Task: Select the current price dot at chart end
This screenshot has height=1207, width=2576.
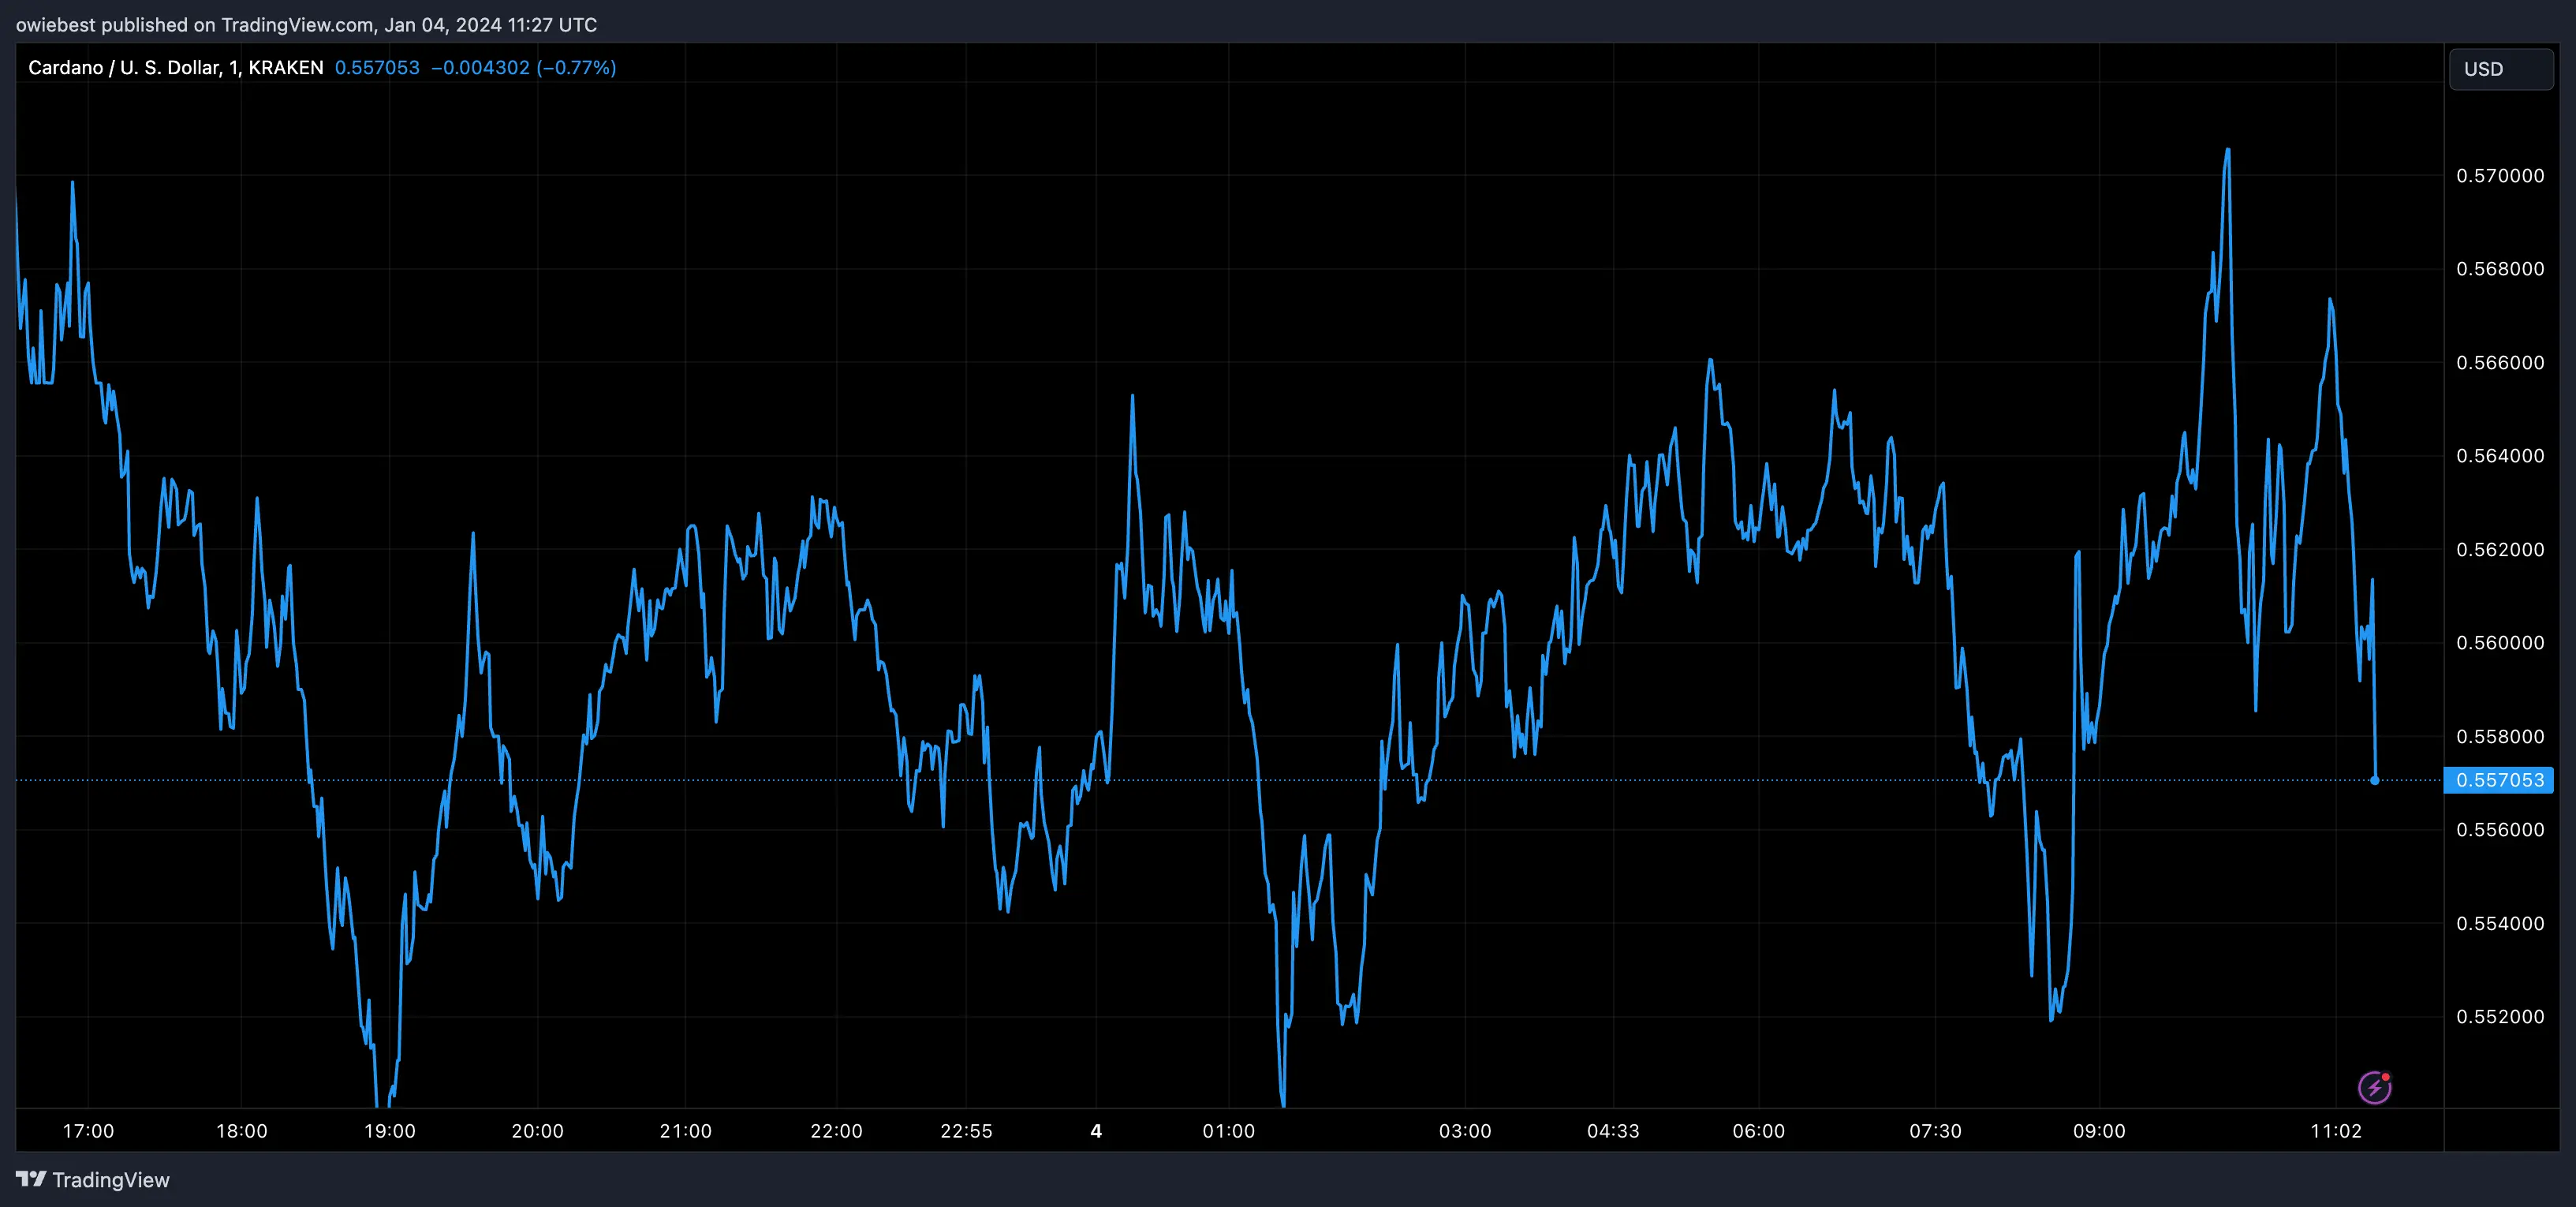Action: pos(2373,782)
